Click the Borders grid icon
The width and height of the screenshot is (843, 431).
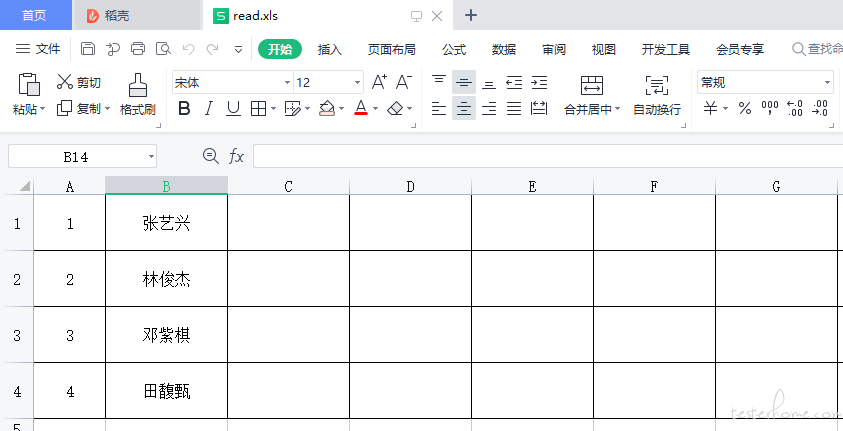coord(259,109)
